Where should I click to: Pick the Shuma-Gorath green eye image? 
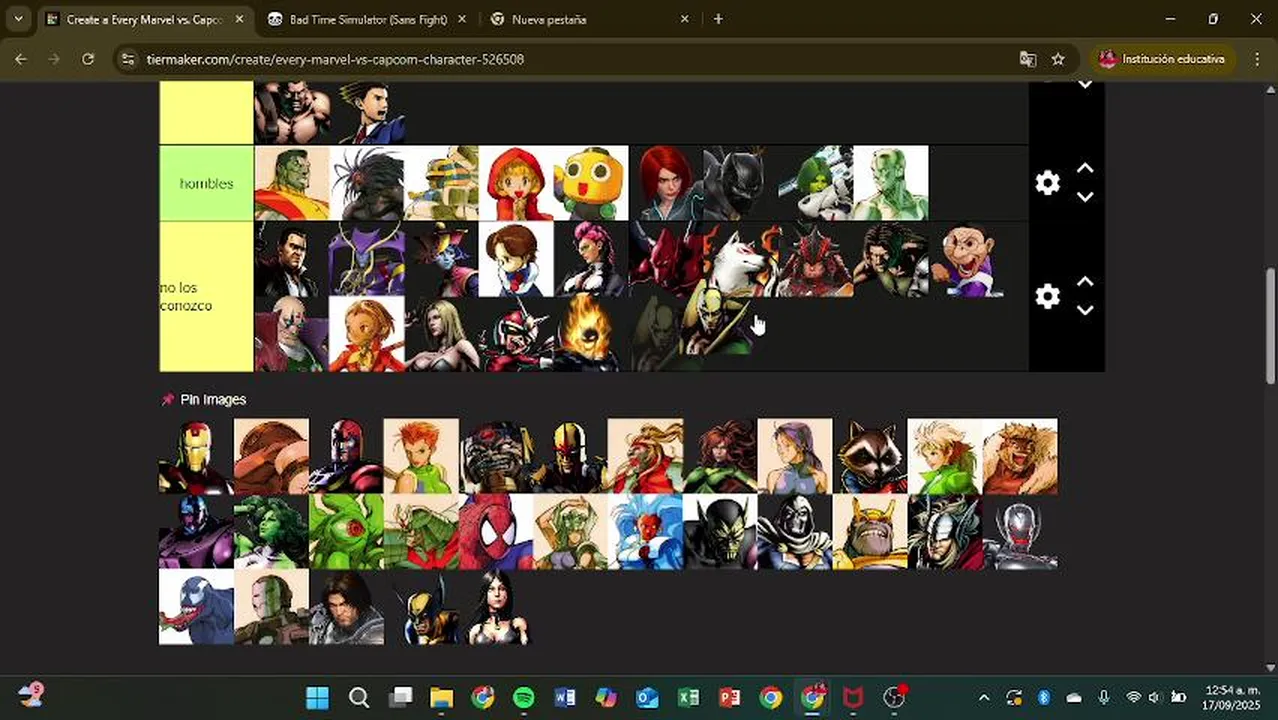tap(346, 531)
